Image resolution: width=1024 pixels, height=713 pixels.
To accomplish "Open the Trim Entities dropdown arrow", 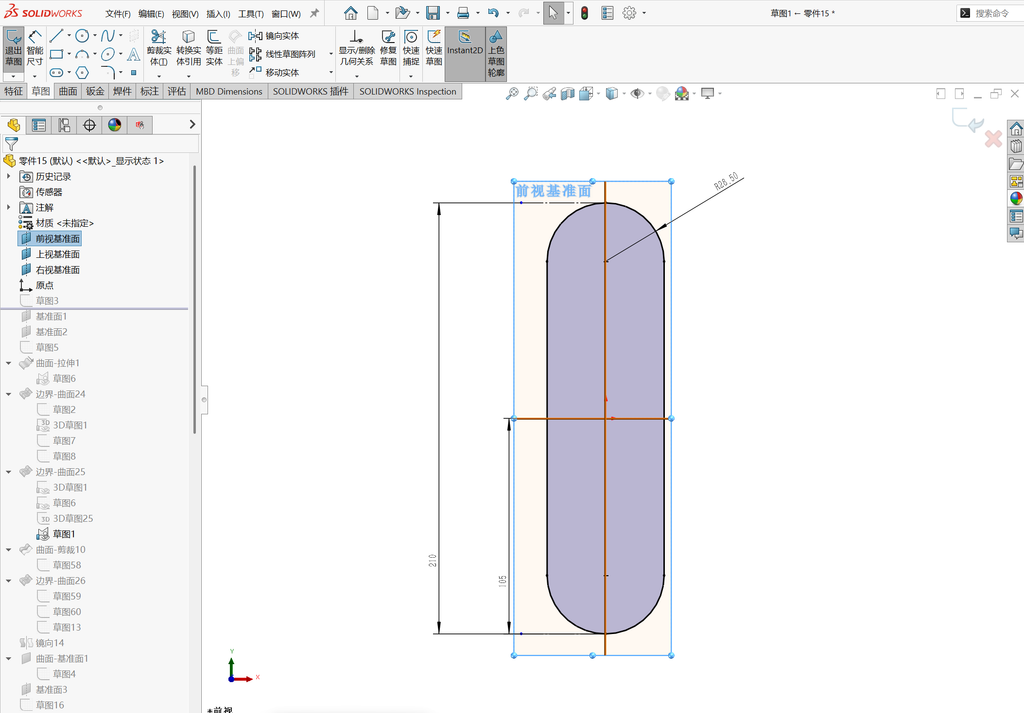I will point(159,76).
